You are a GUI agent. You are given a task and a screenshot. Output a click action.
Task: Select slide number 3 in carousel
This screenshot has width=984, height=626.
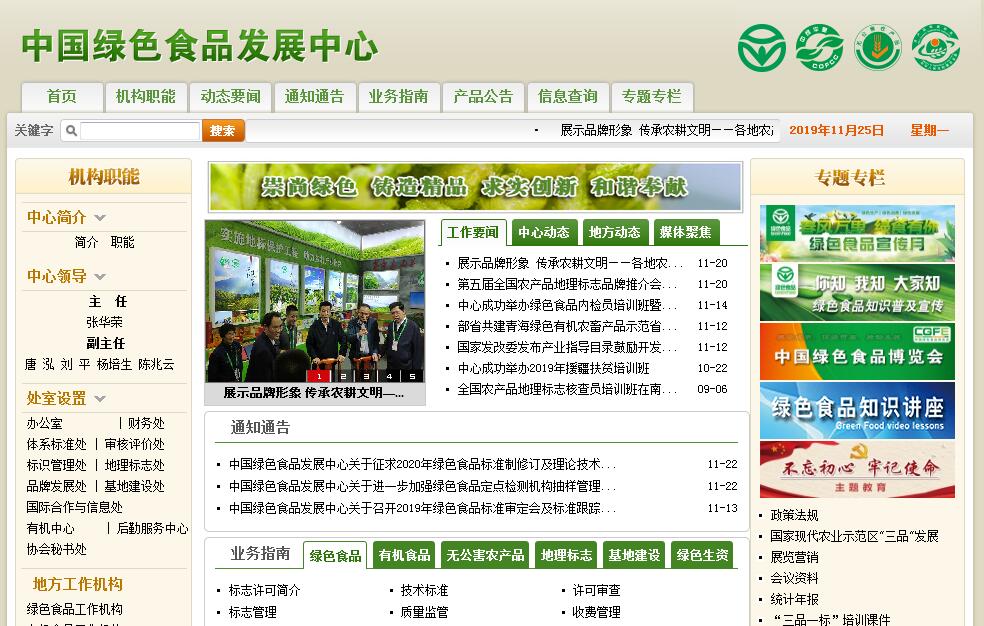366,376
